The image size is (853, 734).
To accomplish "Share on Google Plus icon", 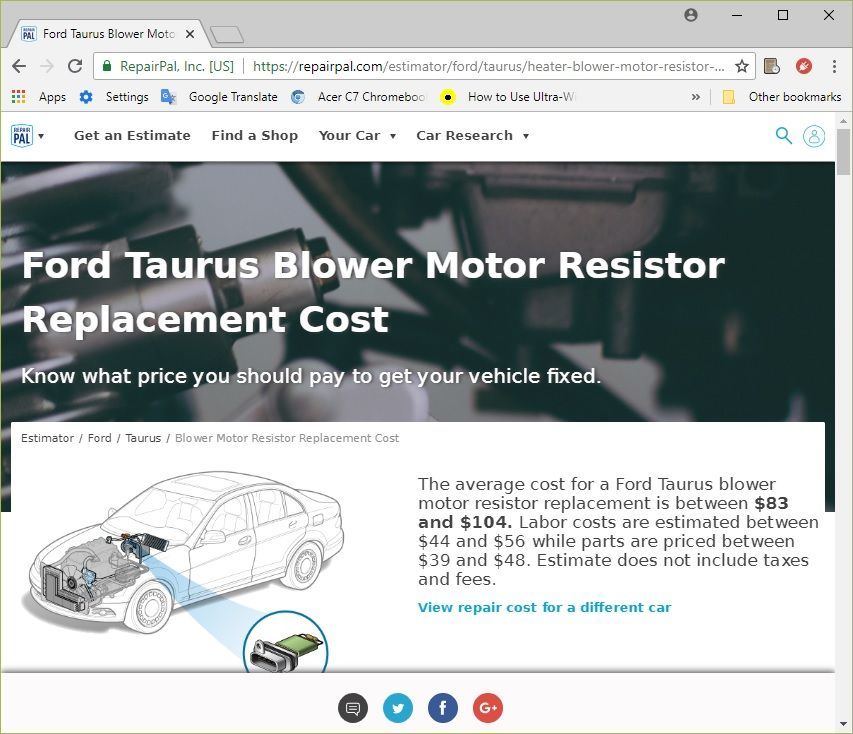I will [488, 708].
